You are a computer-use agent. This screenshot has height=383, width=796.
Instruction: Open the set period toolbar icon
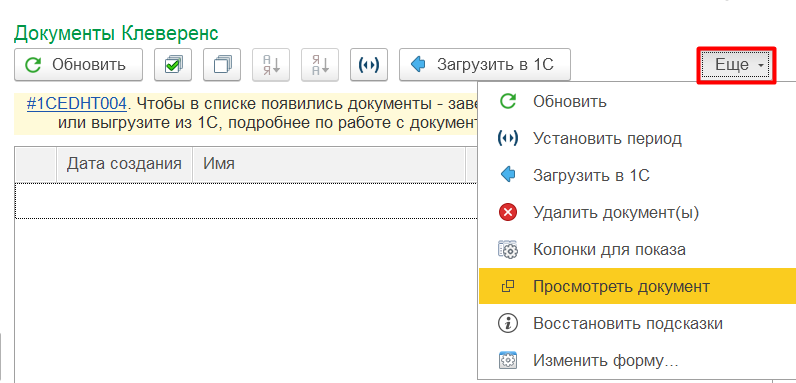[369, 65]
